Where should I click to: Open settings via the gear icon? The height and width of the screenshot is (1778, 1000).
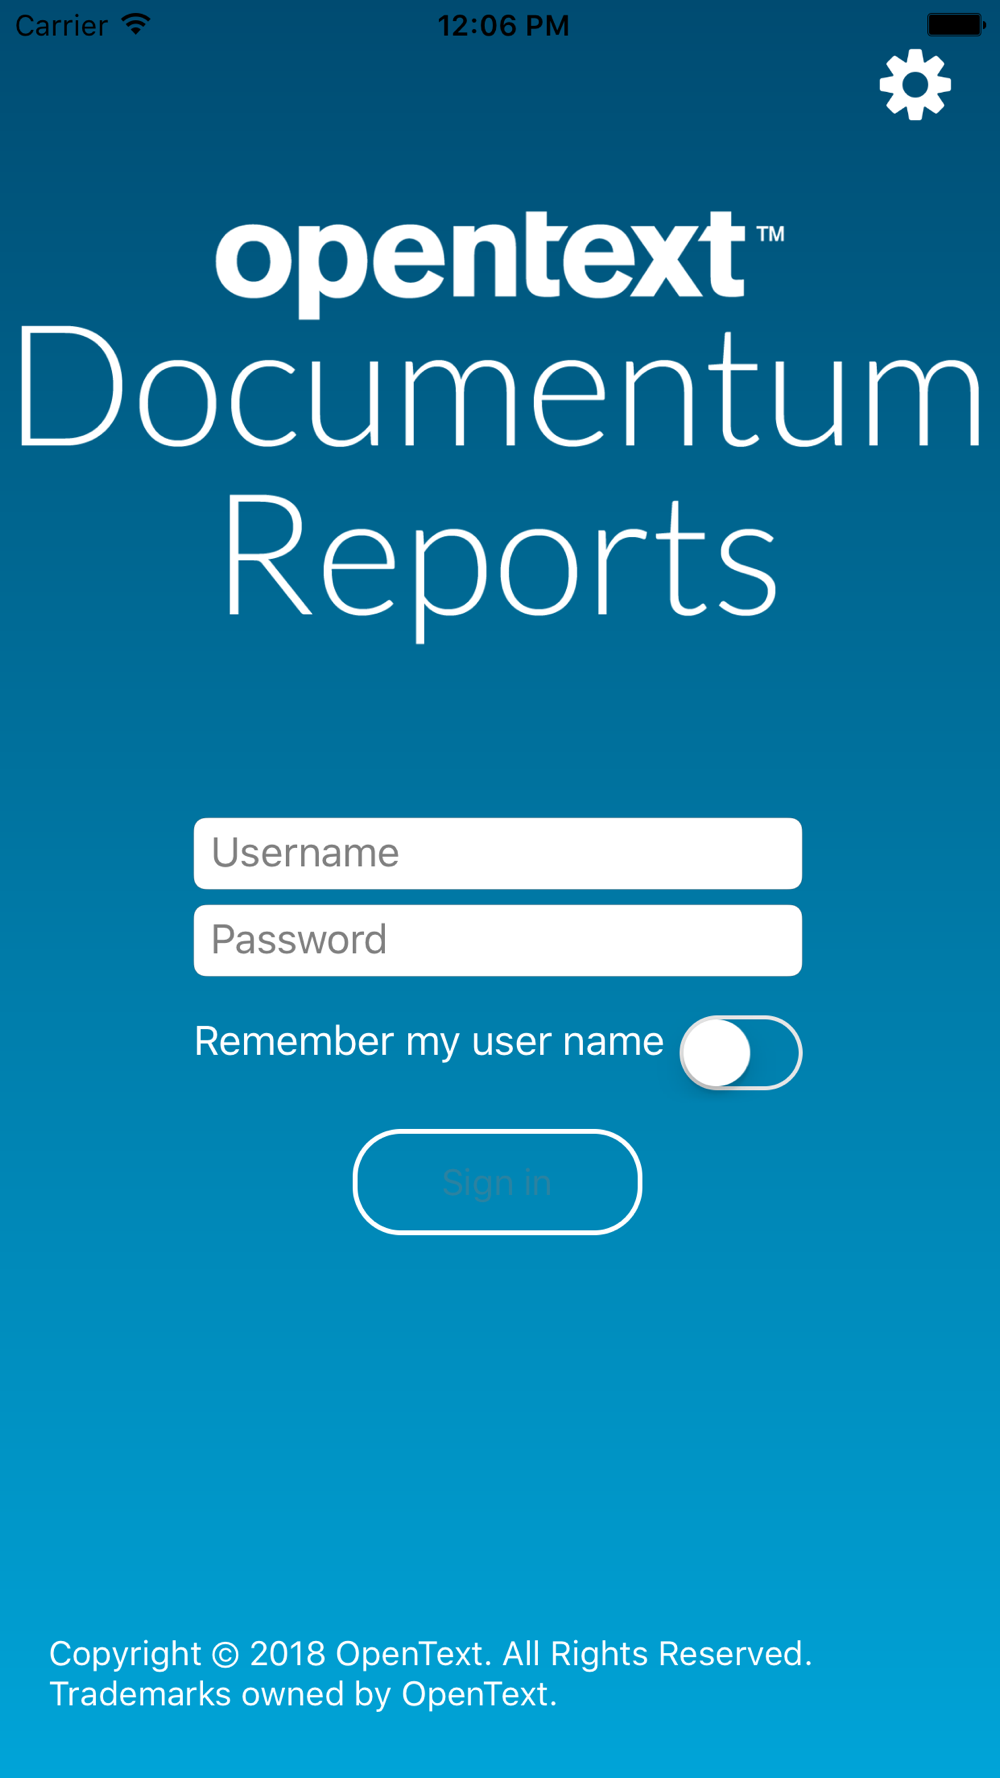[915, 85]
